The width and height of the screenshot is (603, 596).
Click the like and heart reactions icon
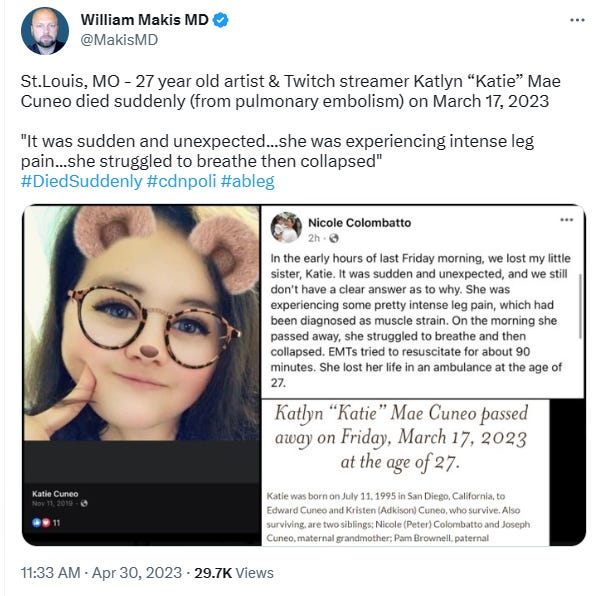[x=42, y=523]
